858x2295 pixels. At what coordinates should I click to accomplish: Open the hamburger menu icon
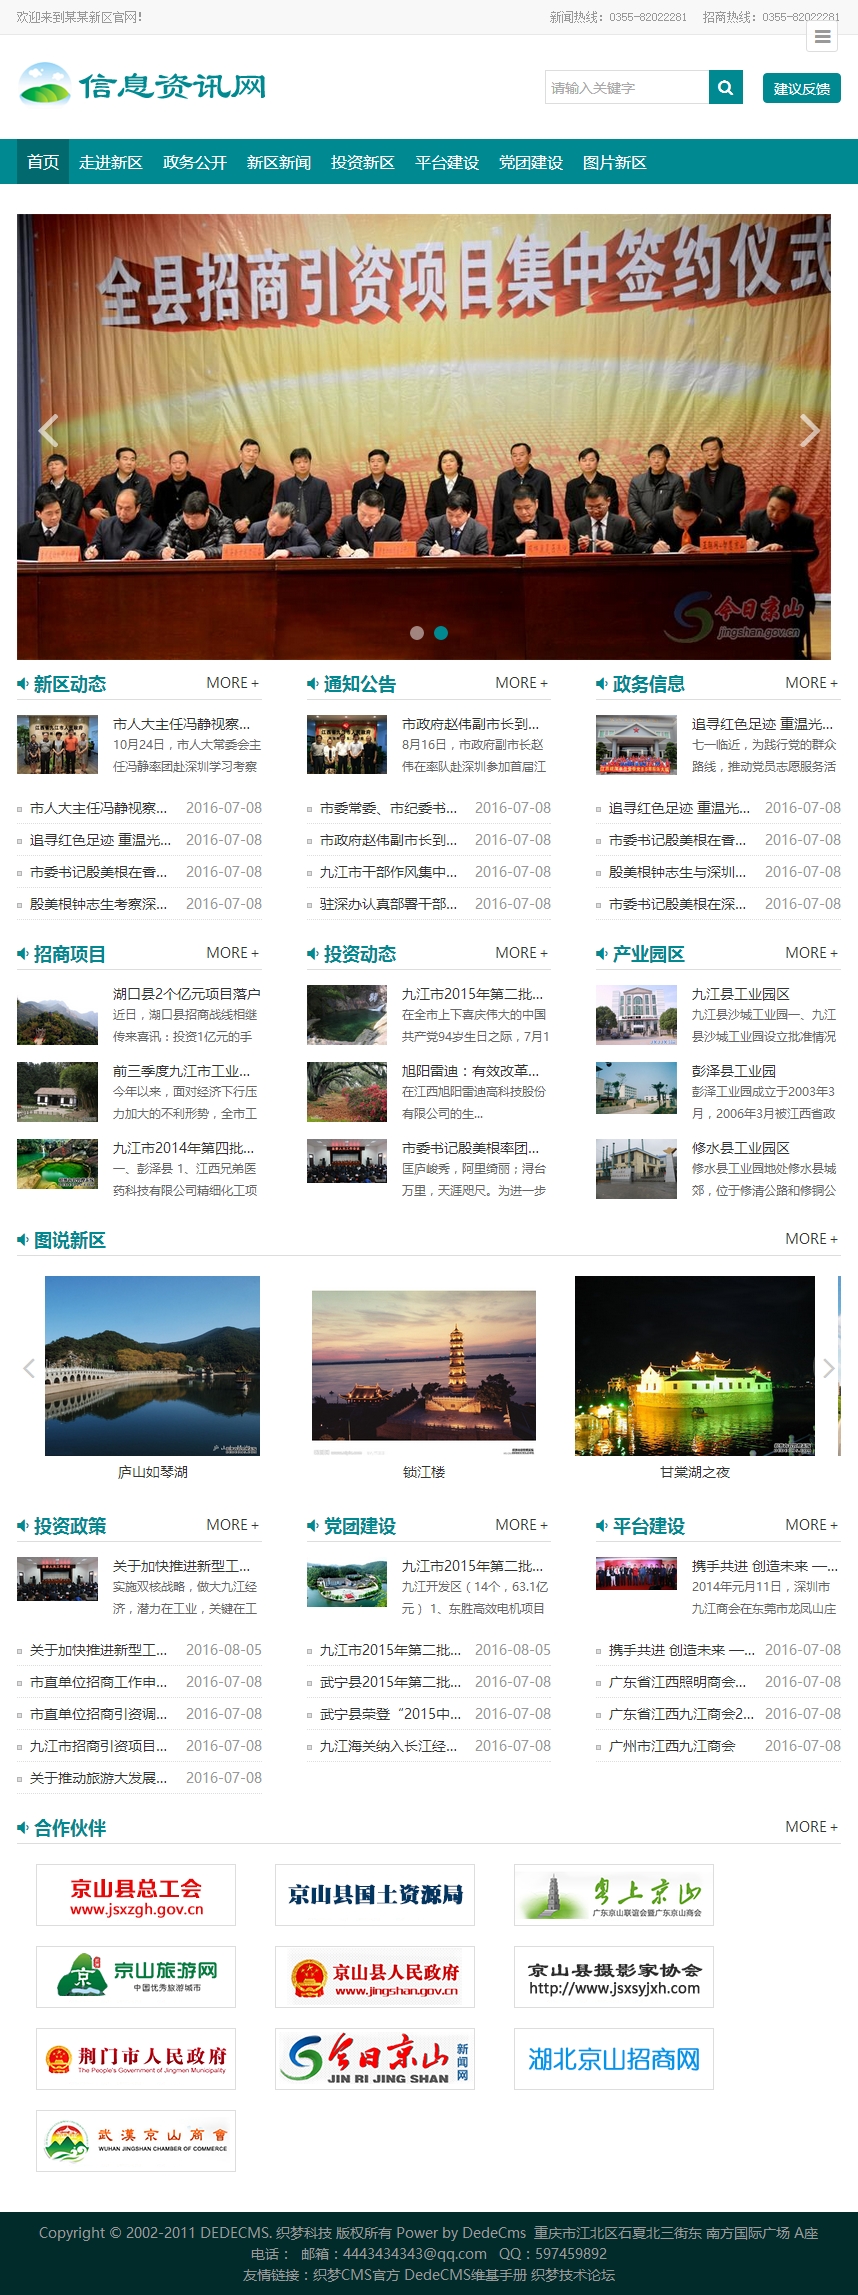click(822, 37)
